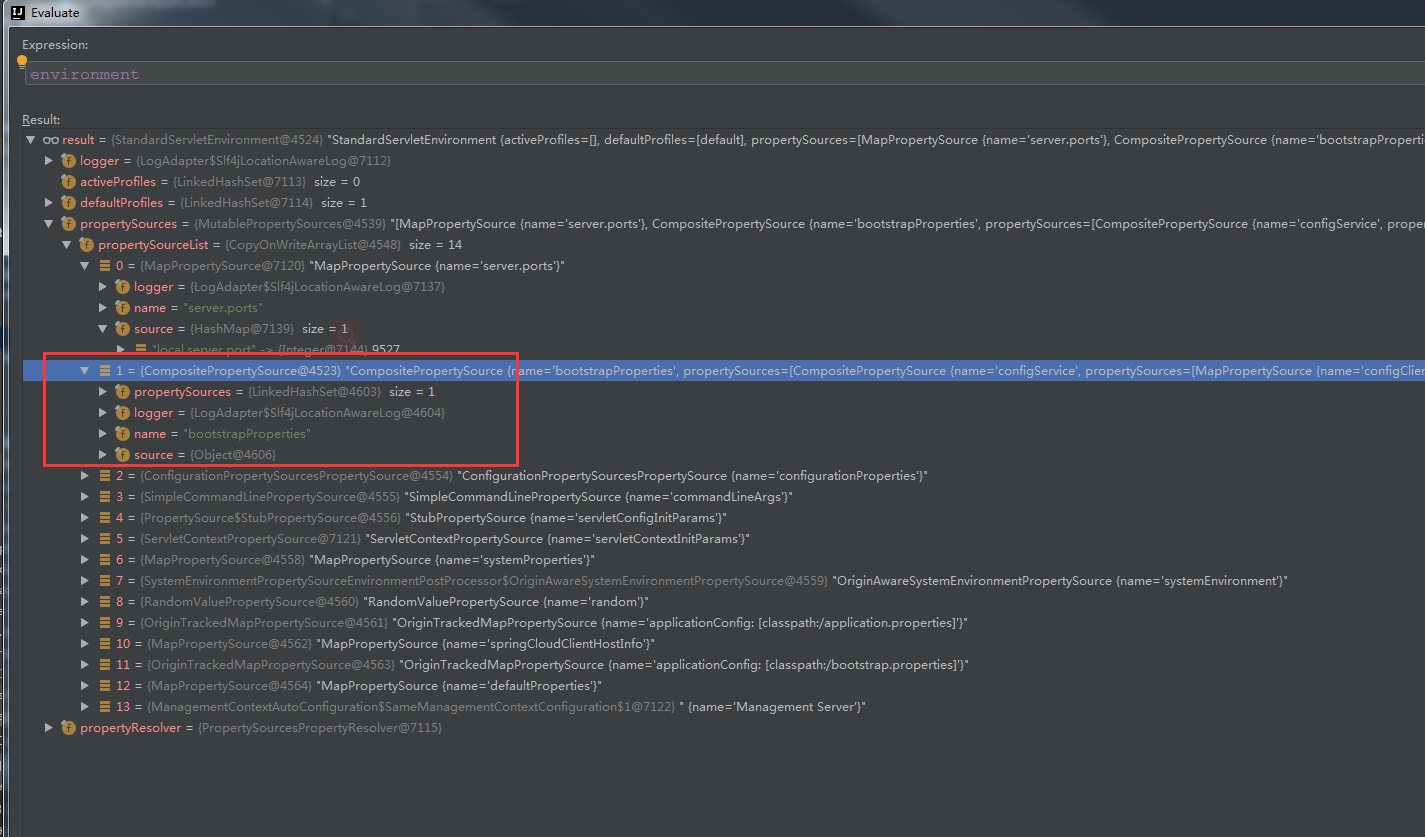Expand element 8 RandomValuePropertySource
The image size is (1425, 837).
click(85, 602)
